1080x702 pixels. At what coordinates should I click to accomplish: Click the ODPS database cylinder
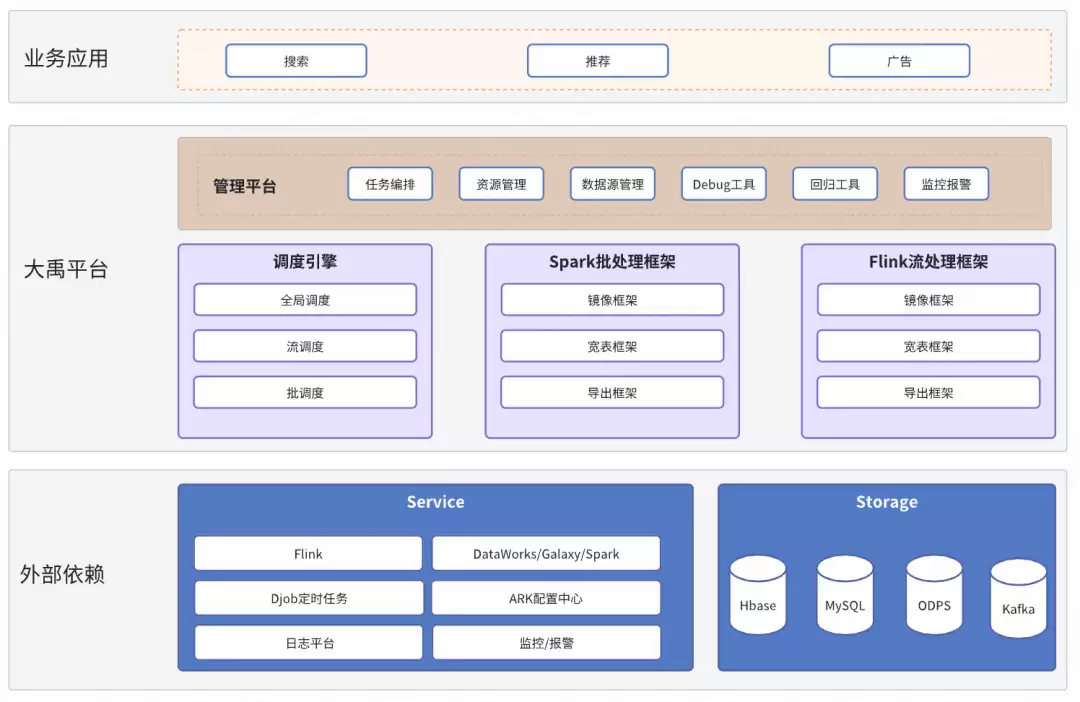pos(934,596)
